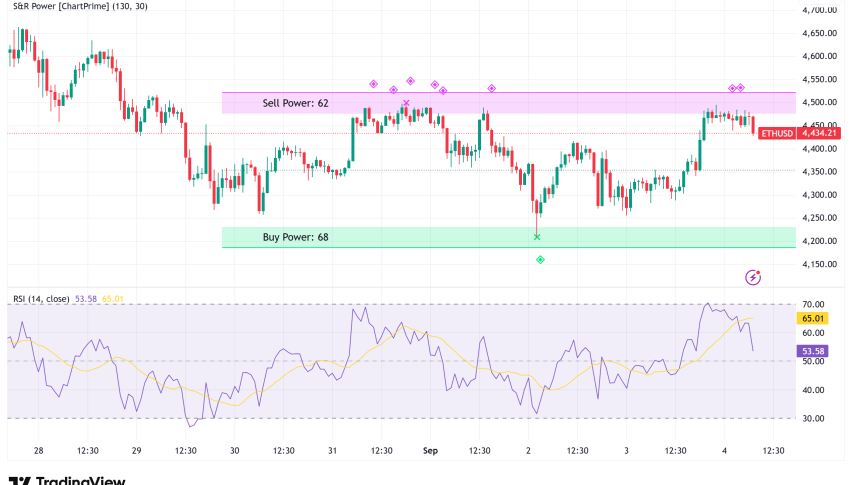Click the 4,500.00 price axis label
This screenshot has width=852, height=485.
tap(819, 102)
